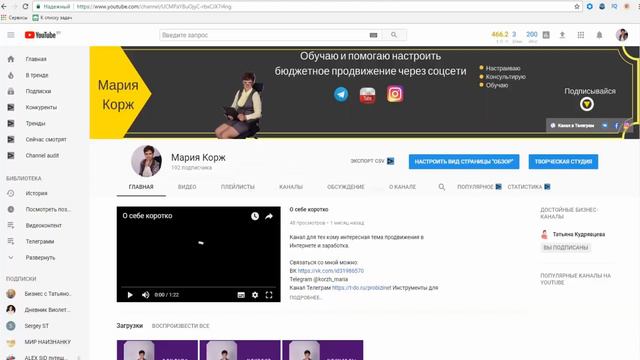Open the video upload icon

point(562,35)
